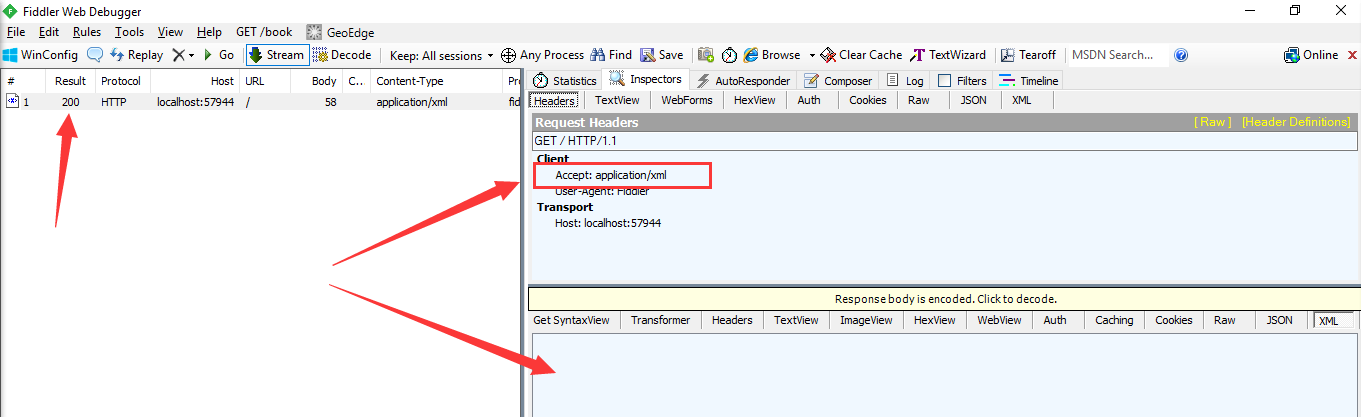Image resolution: width=1361 pixels, height=417 pixels.
Task: Open the Header Definitions link
Action: [x=1296, y=122]
